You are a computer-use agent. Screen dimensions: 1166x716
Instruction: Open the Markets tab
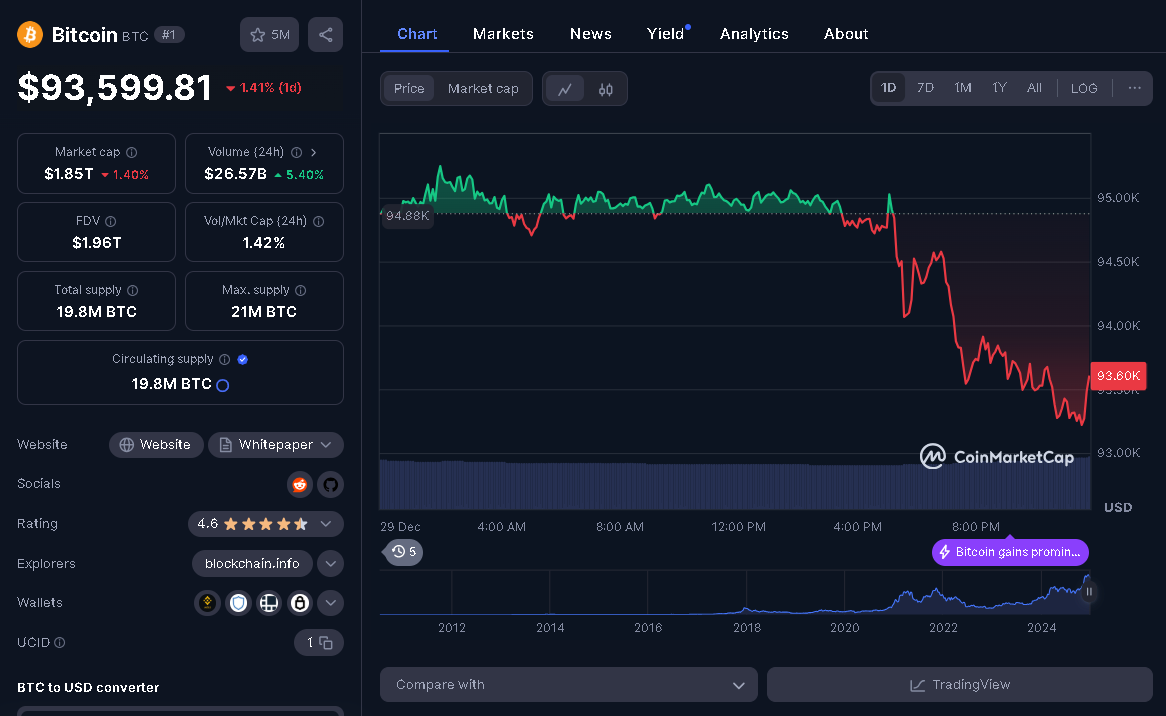pos(503,33)
